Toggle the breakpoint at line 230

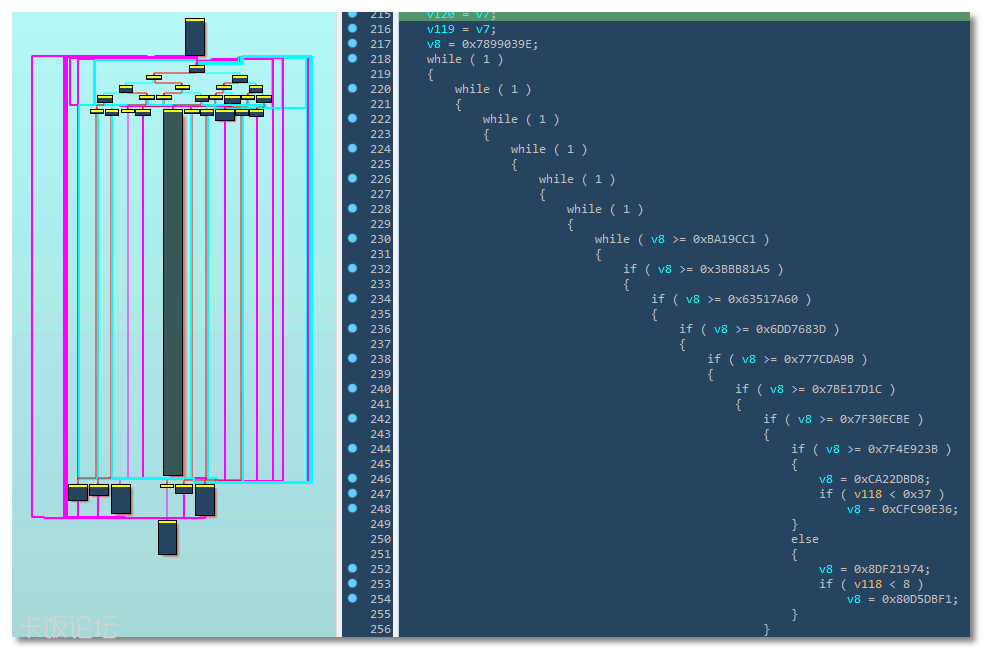point(351,239)
